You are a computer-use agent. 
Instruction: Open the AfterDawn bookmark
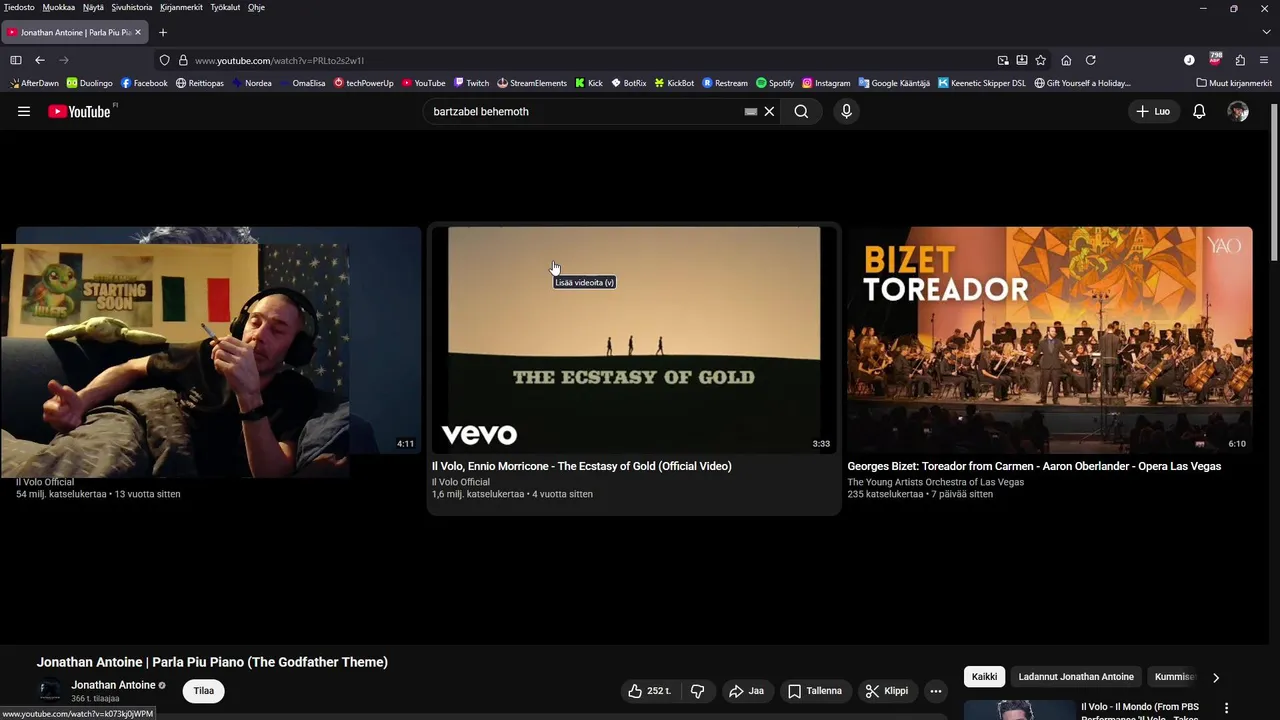(34, 83)
